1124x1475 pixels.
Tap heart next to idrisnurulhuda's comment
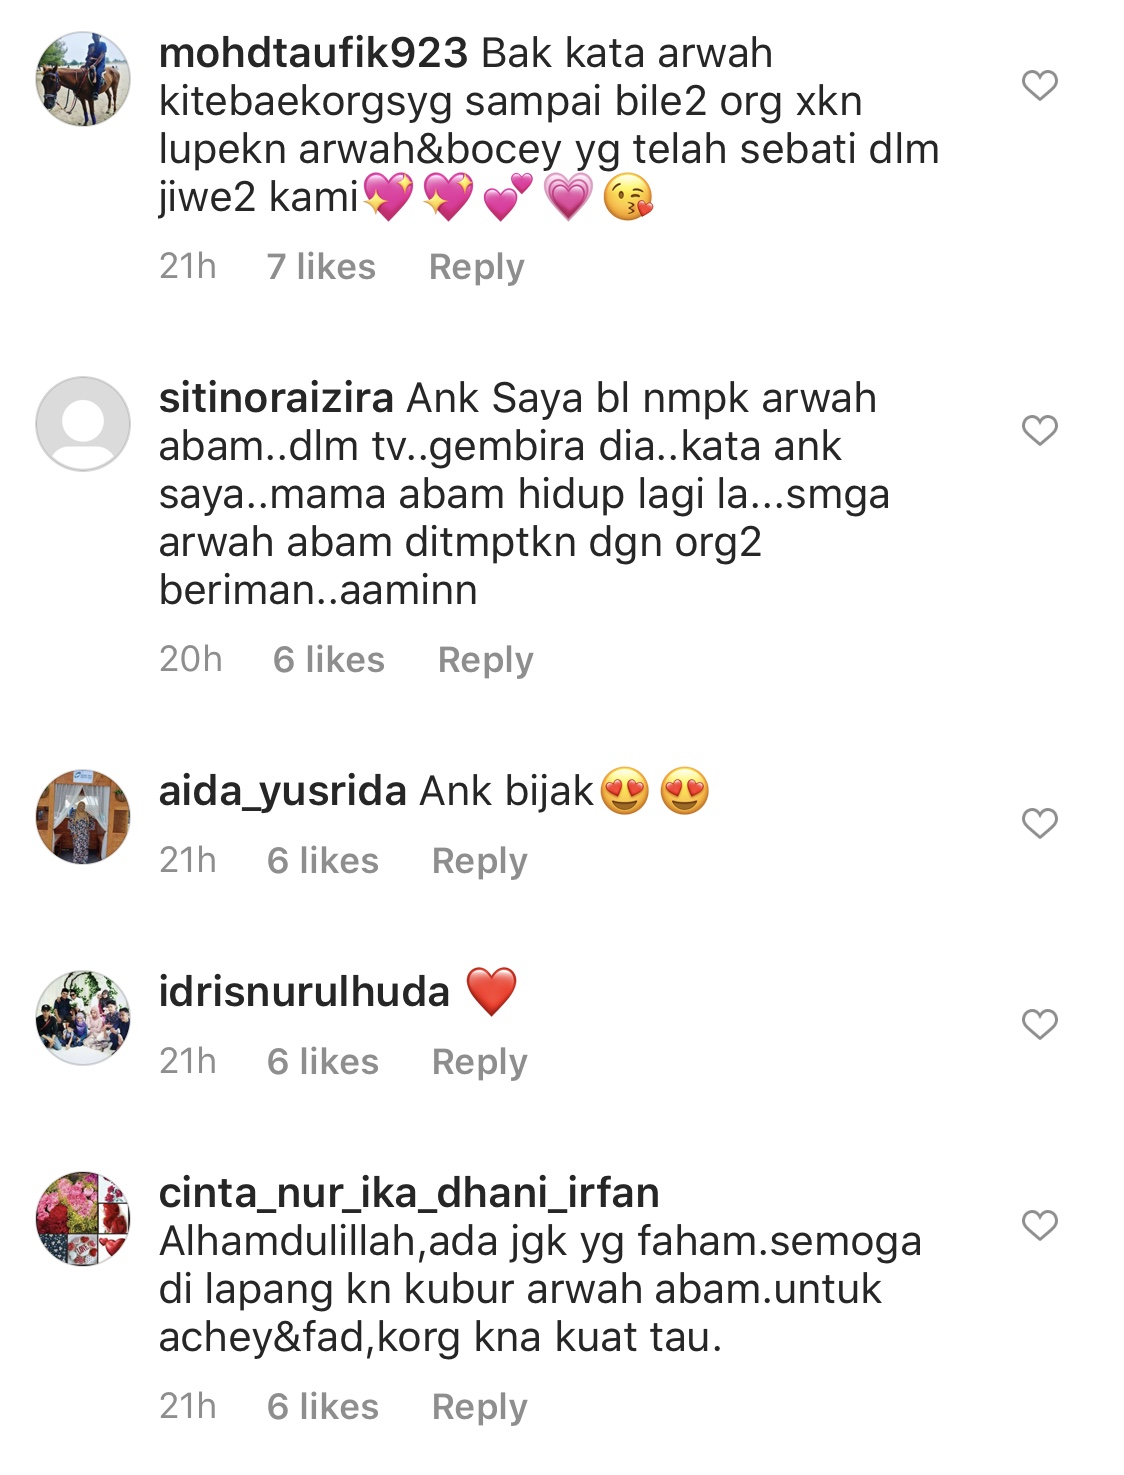[1039, 1024]
